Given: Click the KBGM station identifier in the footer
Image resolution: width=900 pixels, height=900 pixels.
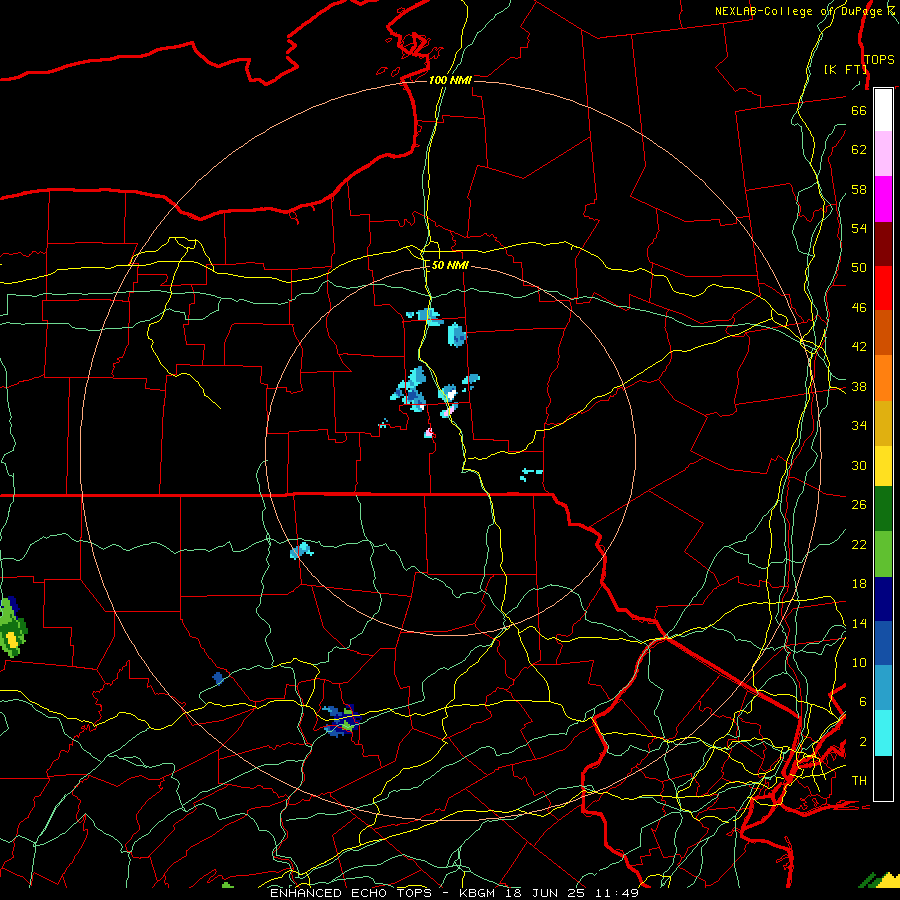Looking at the screenshot, I should (x=477, y=893).
